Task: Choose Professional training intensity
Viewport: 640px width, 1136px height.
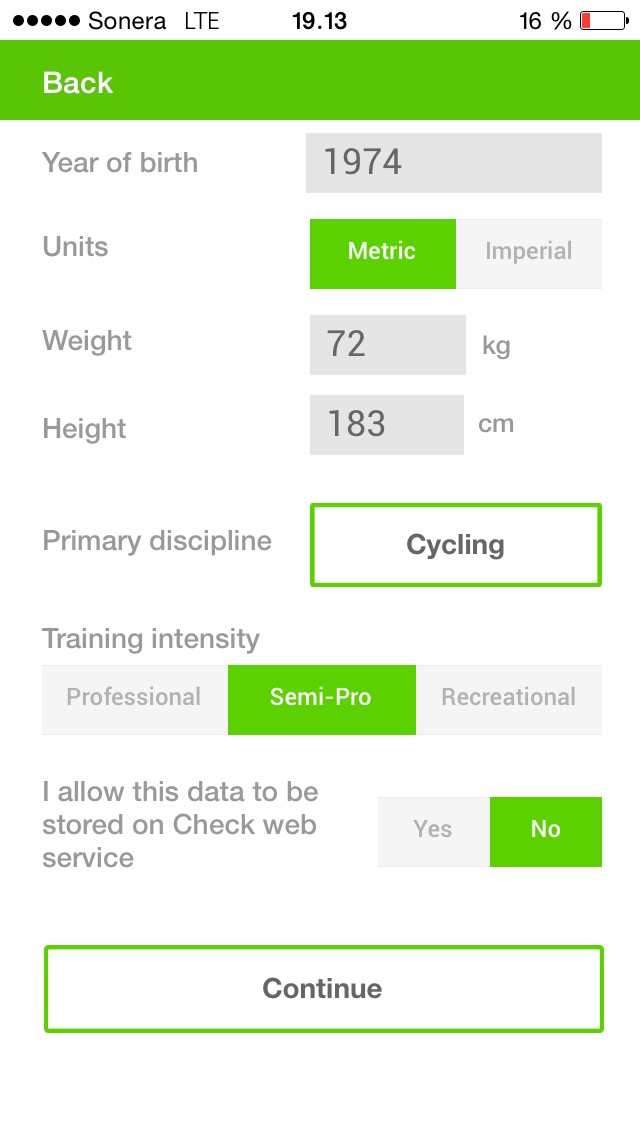Action: 134,699
